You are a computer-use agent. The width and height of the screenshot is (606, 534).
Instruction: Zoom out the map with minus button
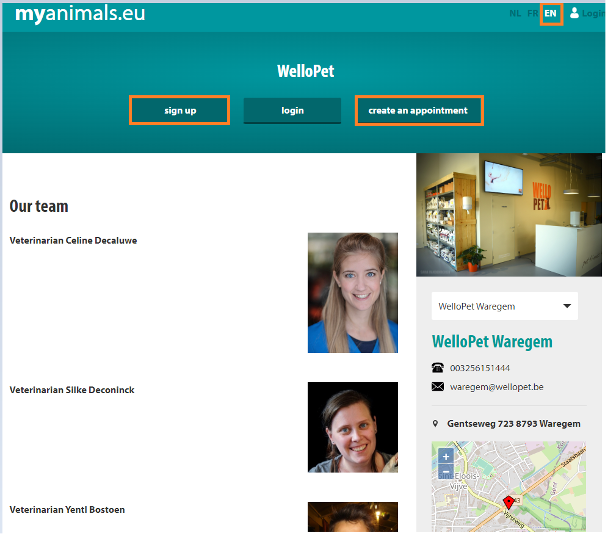tap(446, 472)
